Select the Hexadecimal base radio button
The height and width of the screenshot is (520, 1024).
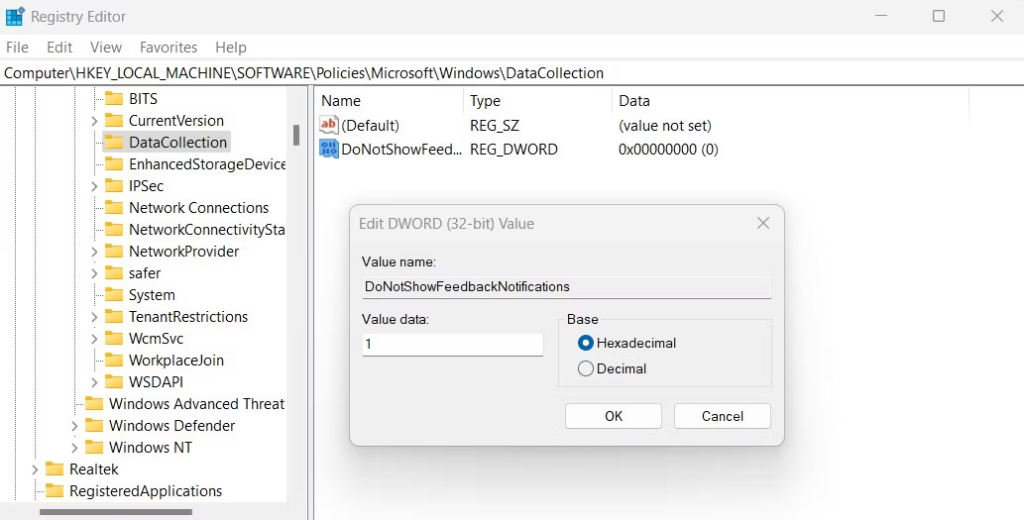point(585,343)
